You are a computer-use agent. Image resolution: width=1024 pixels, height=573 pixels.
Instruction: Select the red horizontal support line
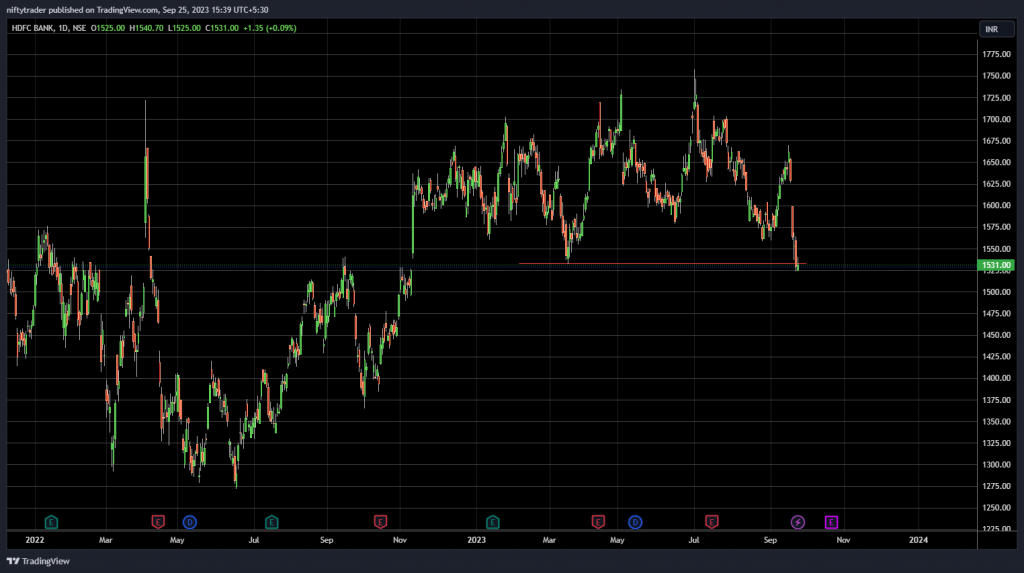pos(662,264)
